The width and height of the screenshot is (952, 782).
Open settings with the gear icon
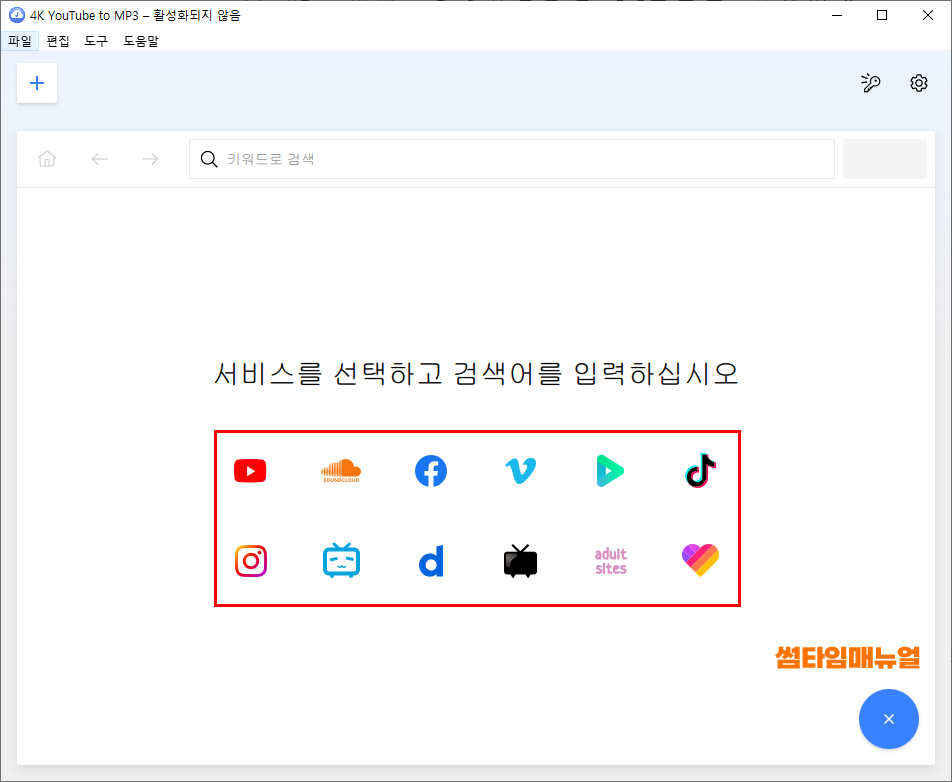(x=919, y=83)
